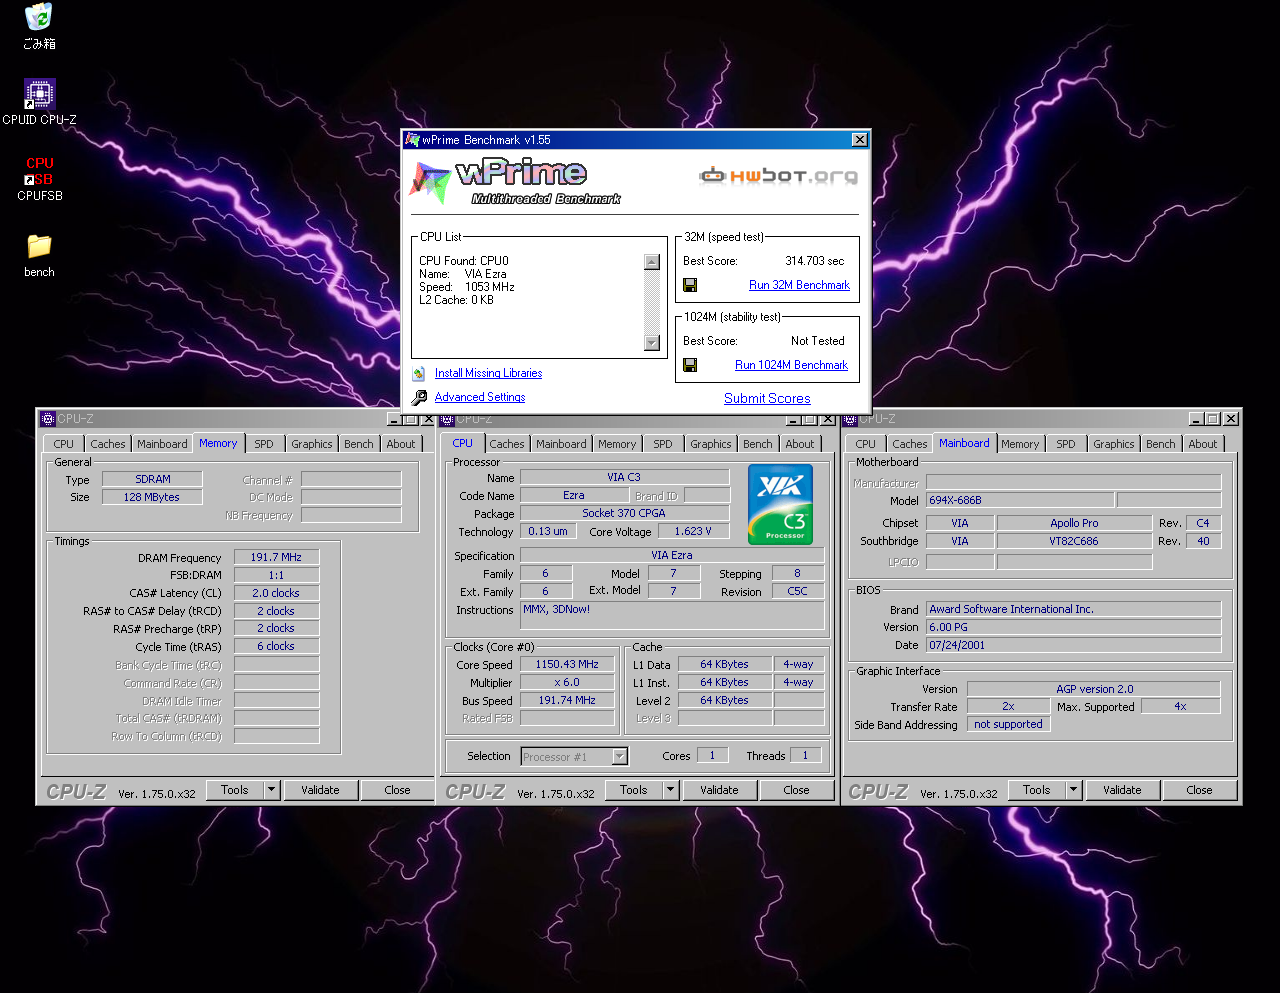
Task: Open Tools dropdown arrow in Mainboard window
Action: coord(1073,790)
